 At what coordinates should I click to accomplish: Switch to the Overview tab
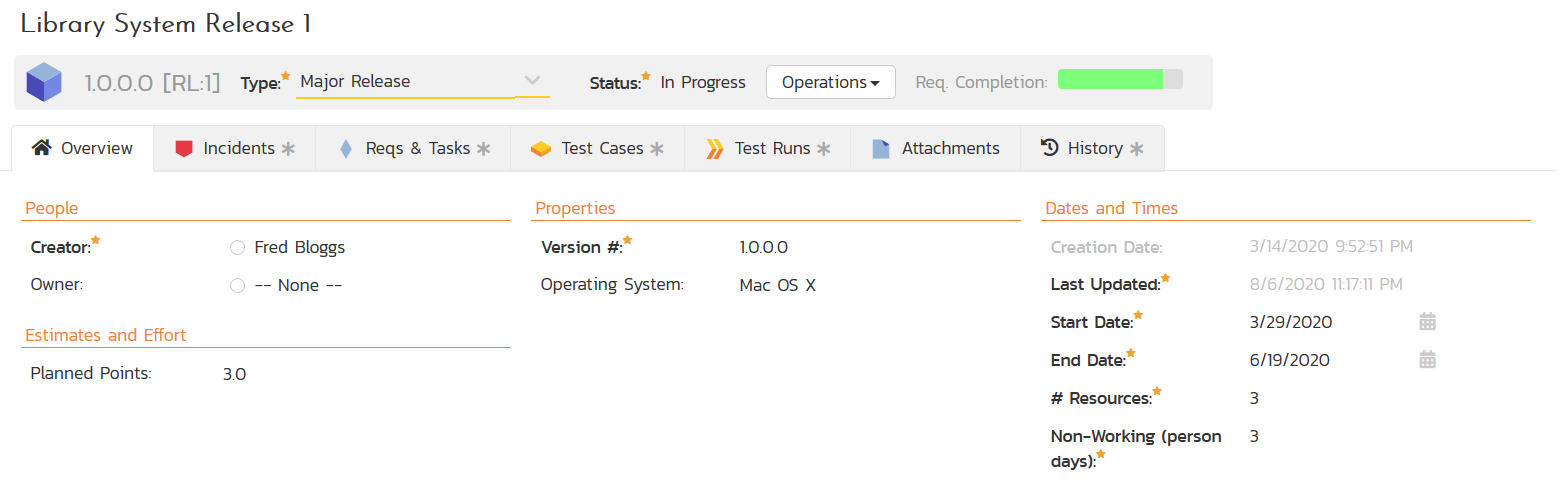point(83,149)
